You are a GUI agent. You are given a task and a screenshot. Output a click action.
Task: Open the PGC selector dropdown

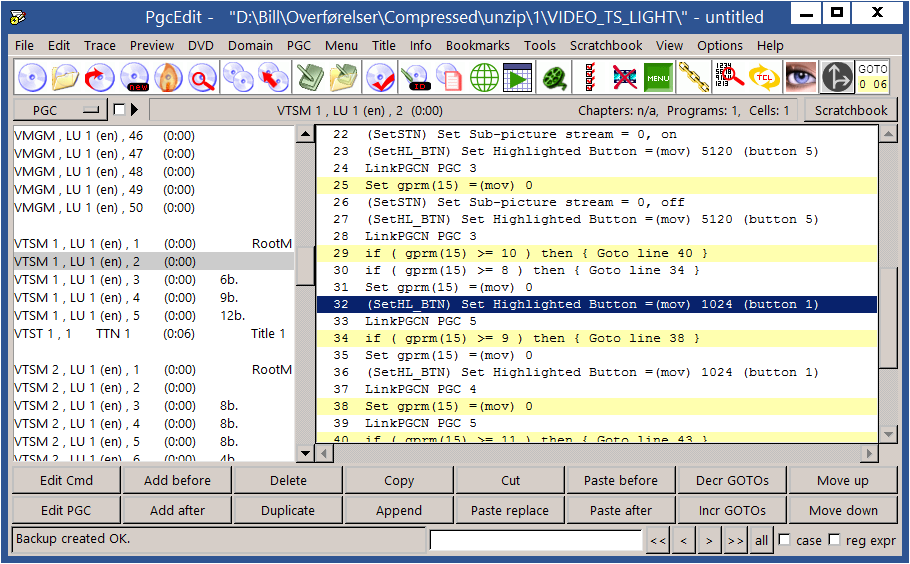pyautogui.click(x=59, y=110)
